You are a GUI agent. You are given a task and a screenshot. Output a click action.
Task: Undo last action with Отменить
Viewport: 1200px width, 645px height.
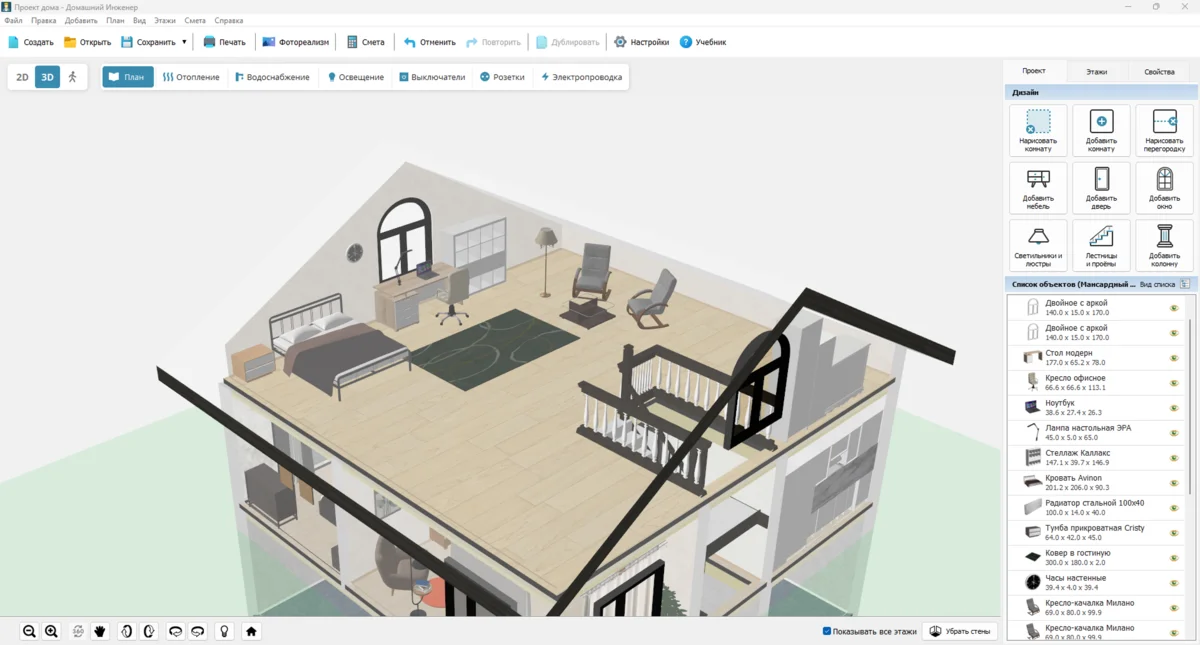click(x=429, y=42)
